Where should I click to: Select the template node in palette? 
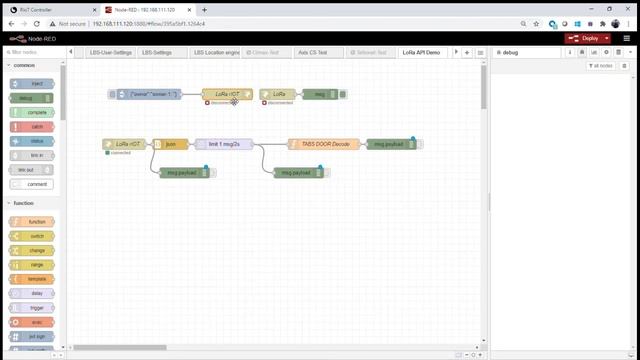32,279
